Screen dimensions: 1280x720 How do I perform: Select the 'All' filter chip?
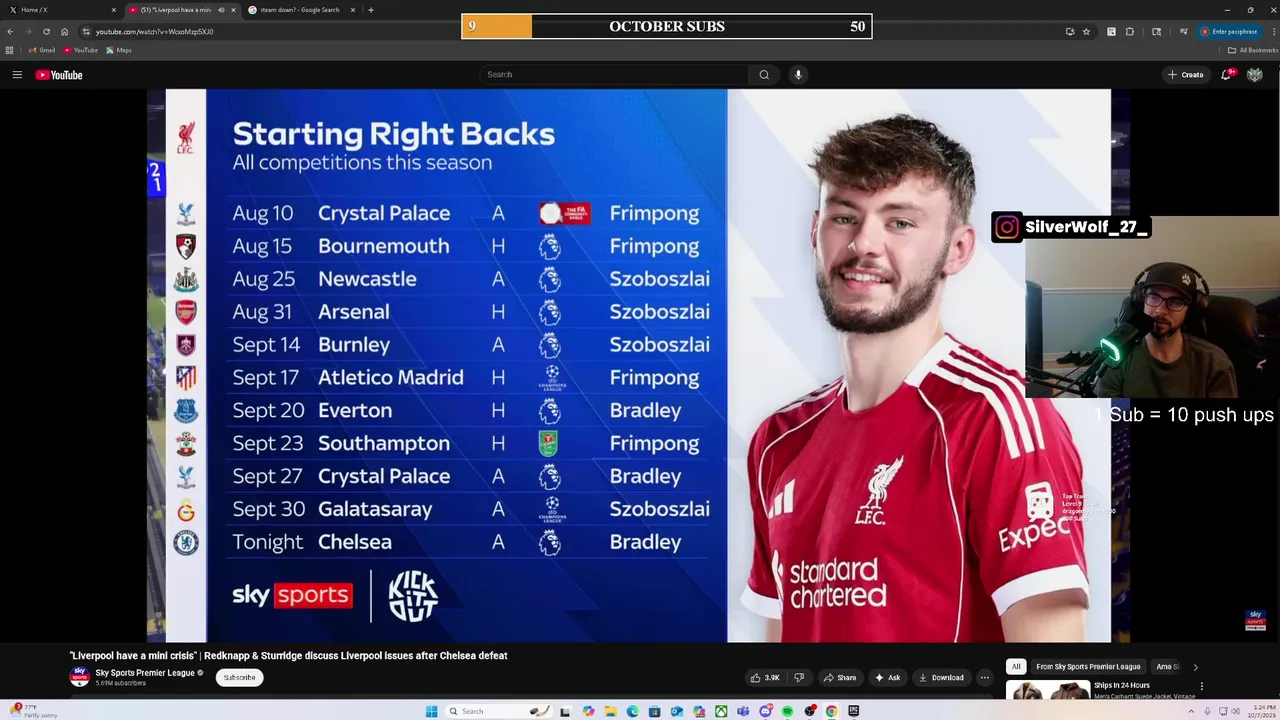[x=1016, y=666]
